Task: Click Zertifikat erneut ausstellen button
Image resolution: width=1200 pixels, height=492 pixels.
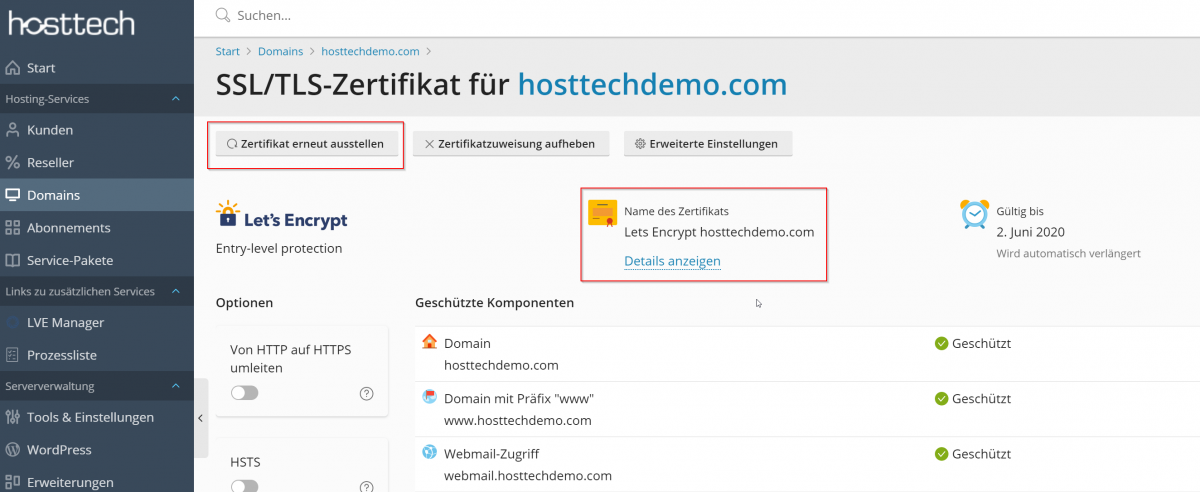Action: [305, 144]
